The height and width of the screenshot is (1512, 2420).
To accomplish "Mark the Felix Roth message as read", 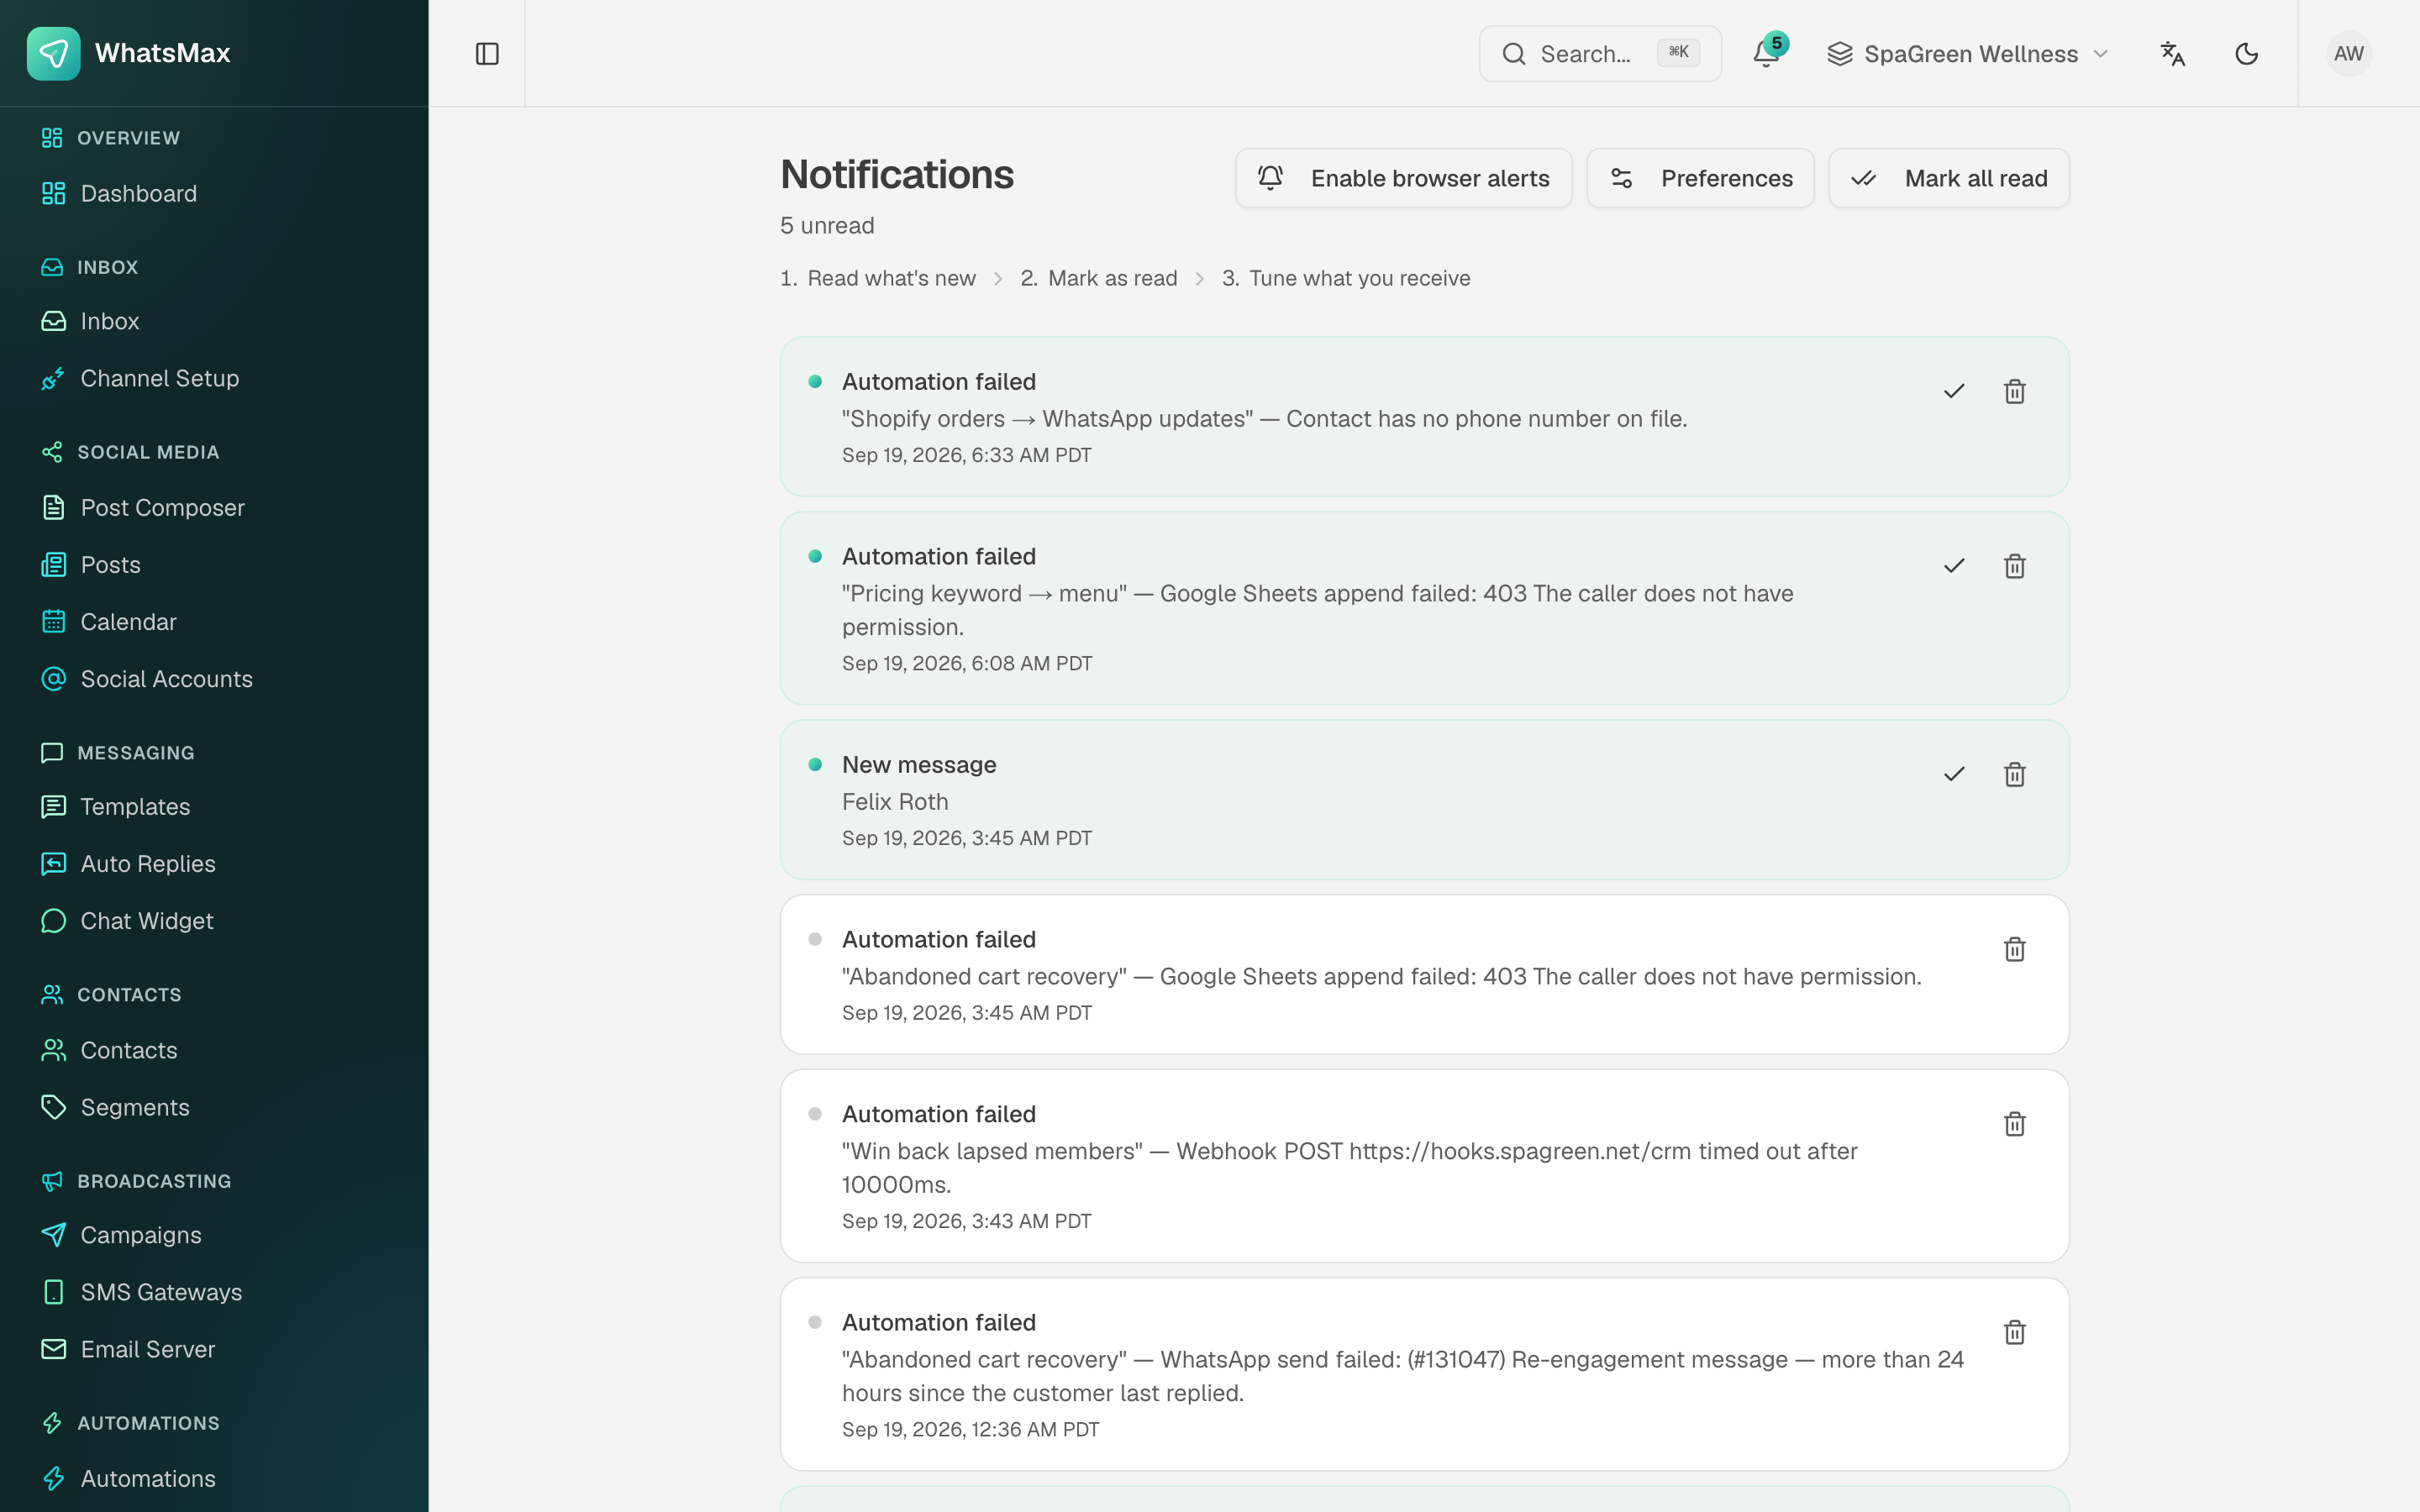I will click(x=1954, y=774).
